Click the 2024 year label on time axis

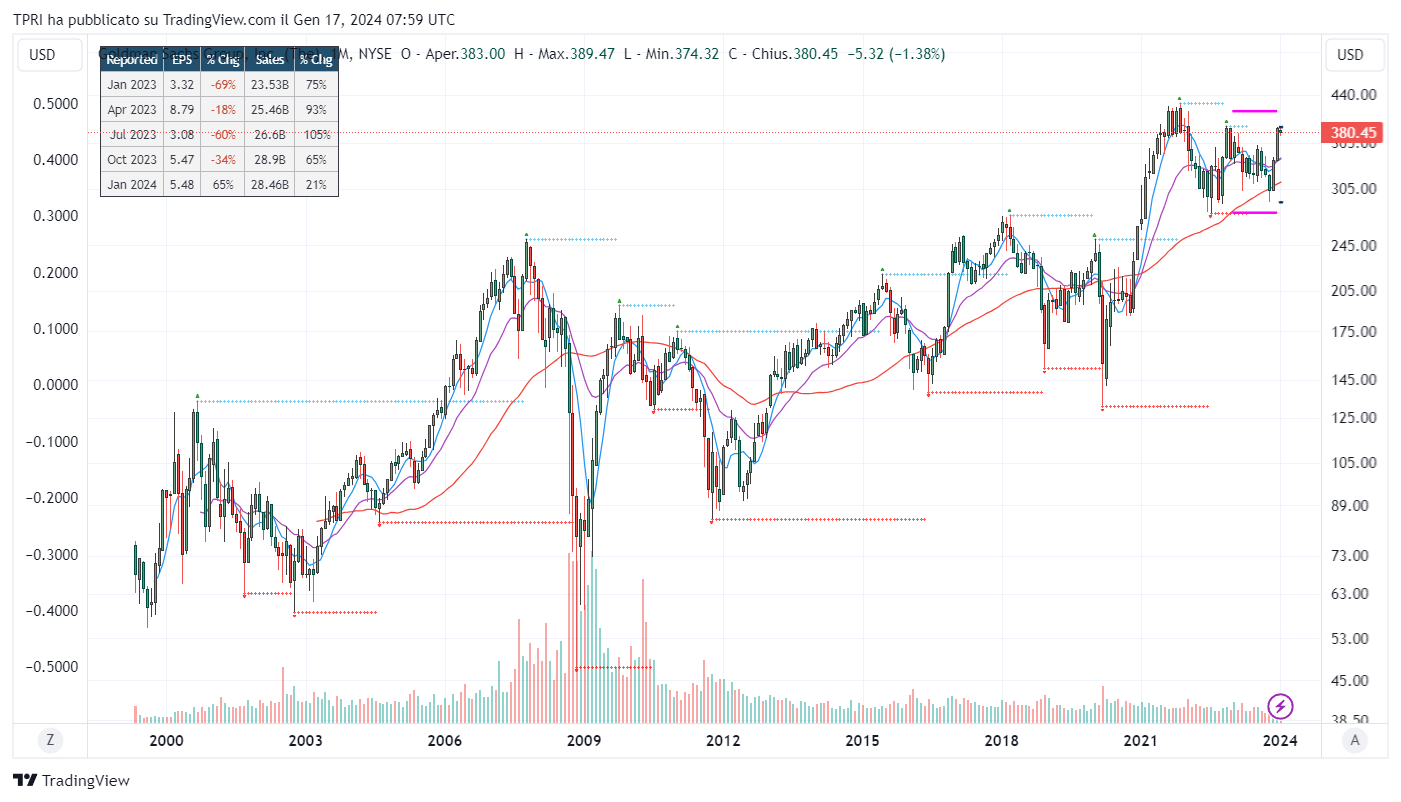pyautogui.click(x=1280, y=740)
